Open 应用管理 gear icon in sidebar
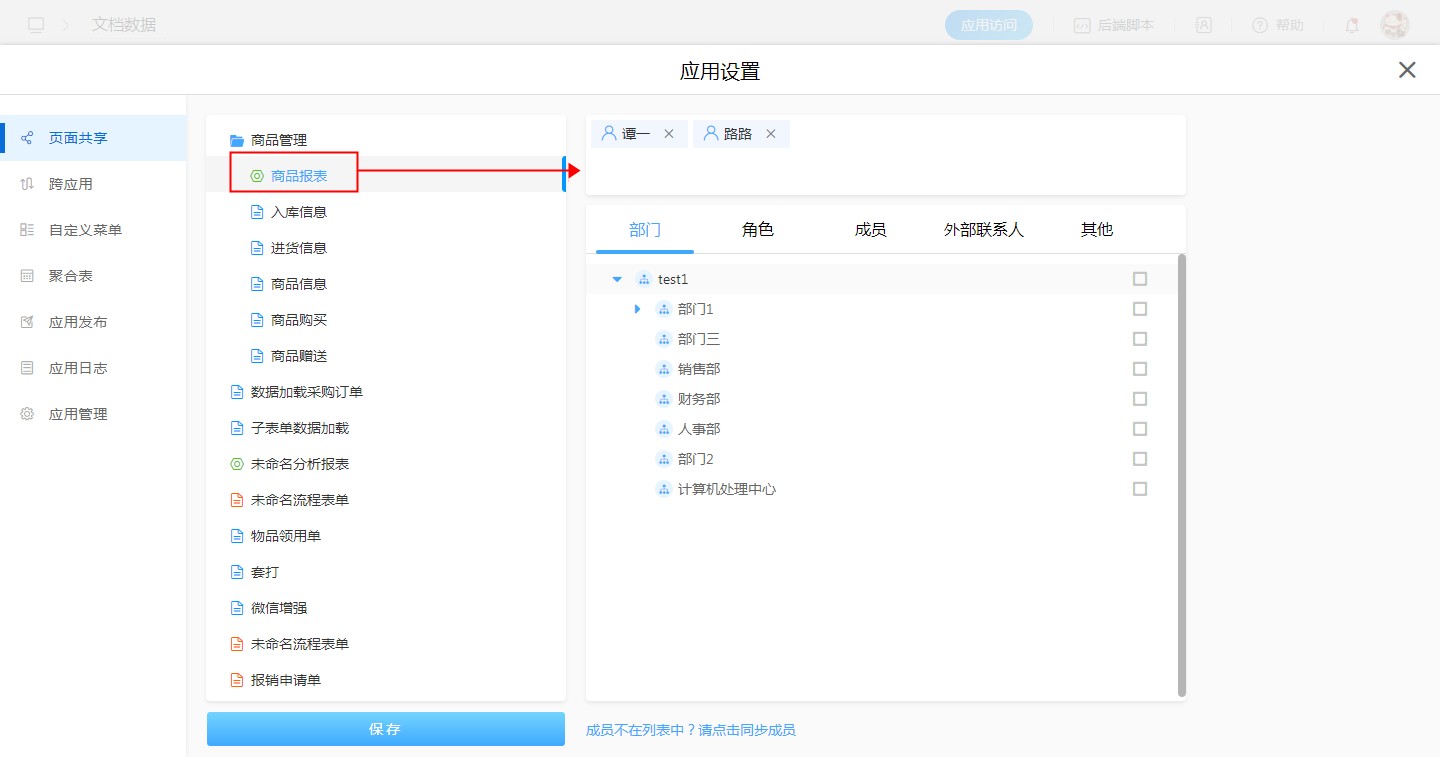 27,414
